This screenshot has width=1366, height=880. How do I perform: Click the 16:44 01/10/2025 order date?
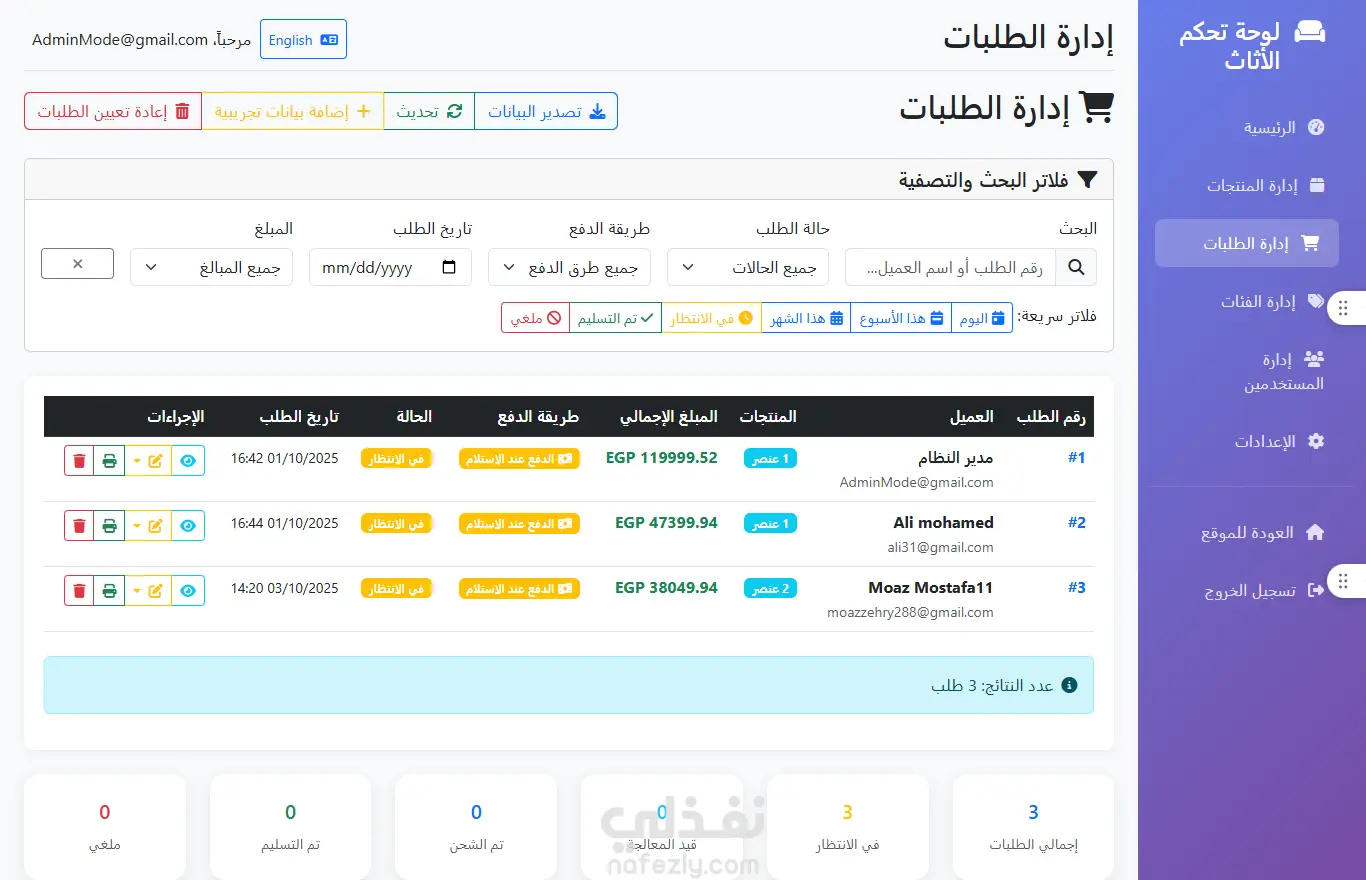click(285, 524)
